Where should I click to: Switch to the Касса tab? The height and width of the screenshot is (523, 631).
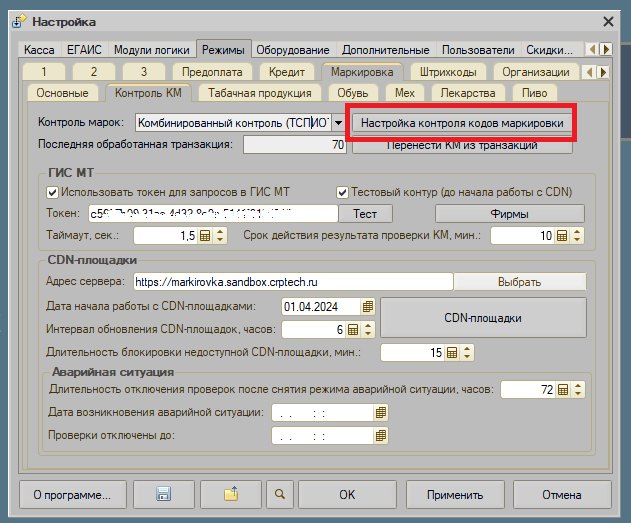point(39,50)
